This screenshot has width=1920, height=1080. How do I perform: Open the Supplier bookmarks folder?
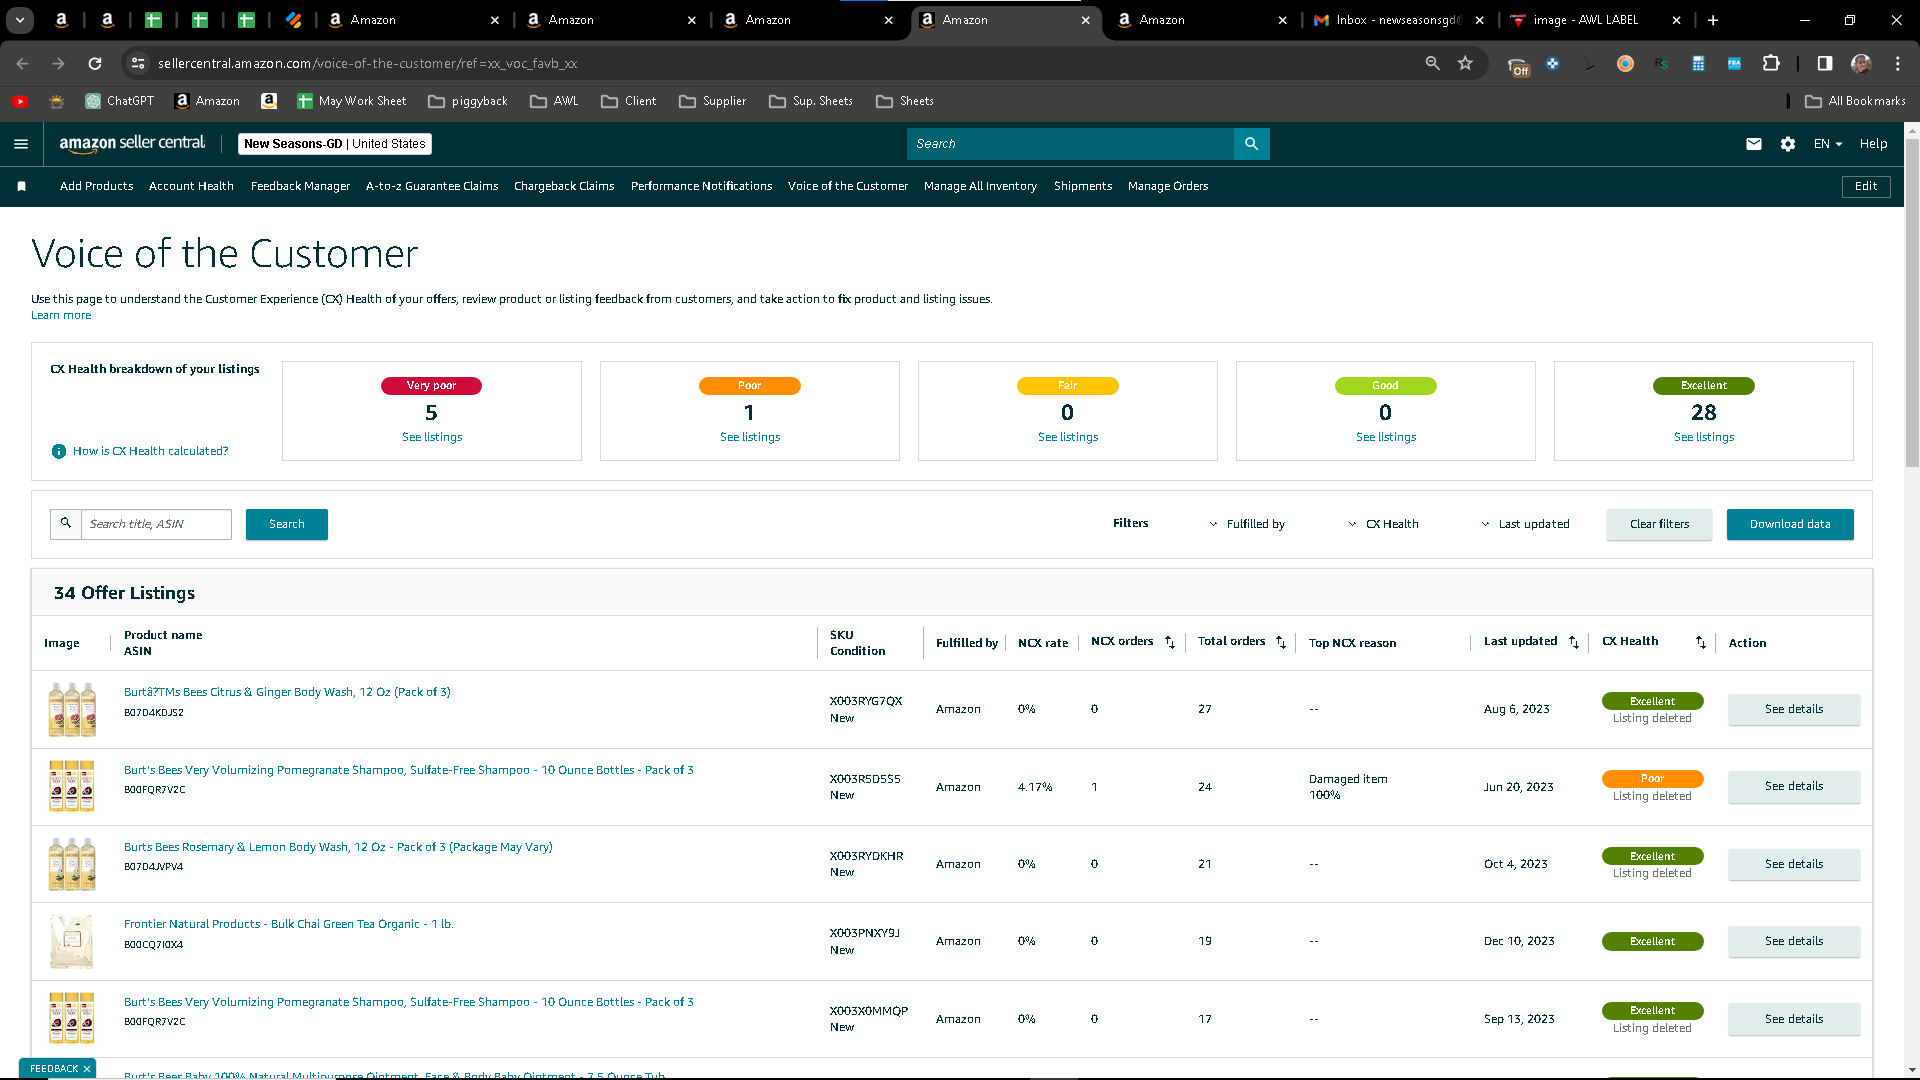[712, 101]
